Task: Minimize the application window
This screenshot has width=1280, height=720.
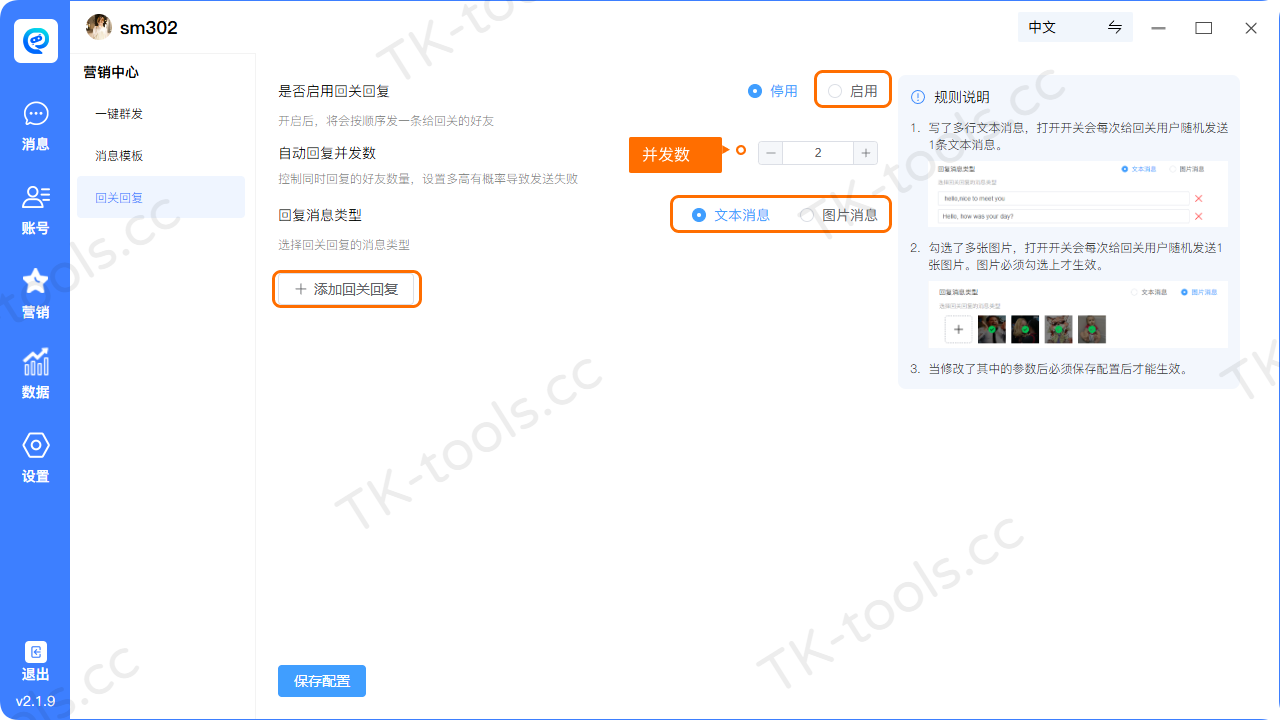Action: (1159, 28)
